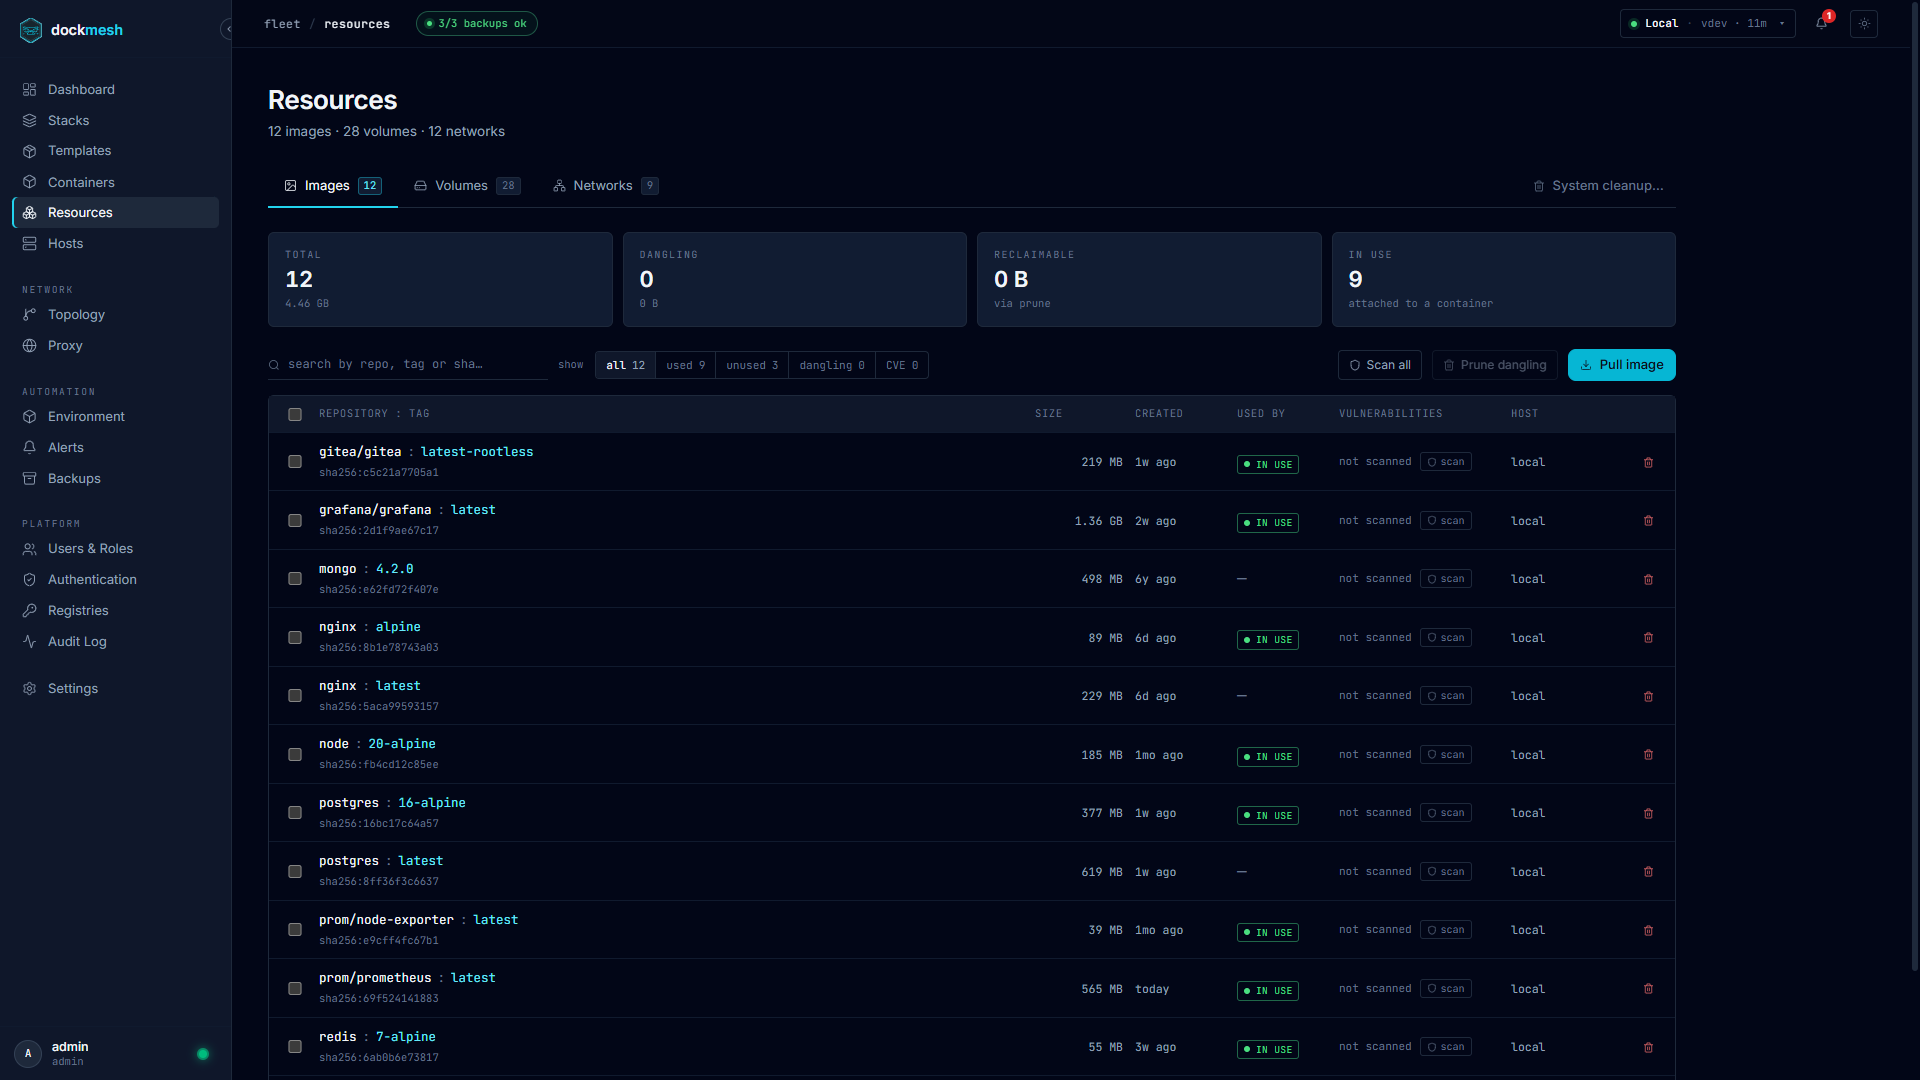Click the page vertical scrollbar

pos(1914,485)
